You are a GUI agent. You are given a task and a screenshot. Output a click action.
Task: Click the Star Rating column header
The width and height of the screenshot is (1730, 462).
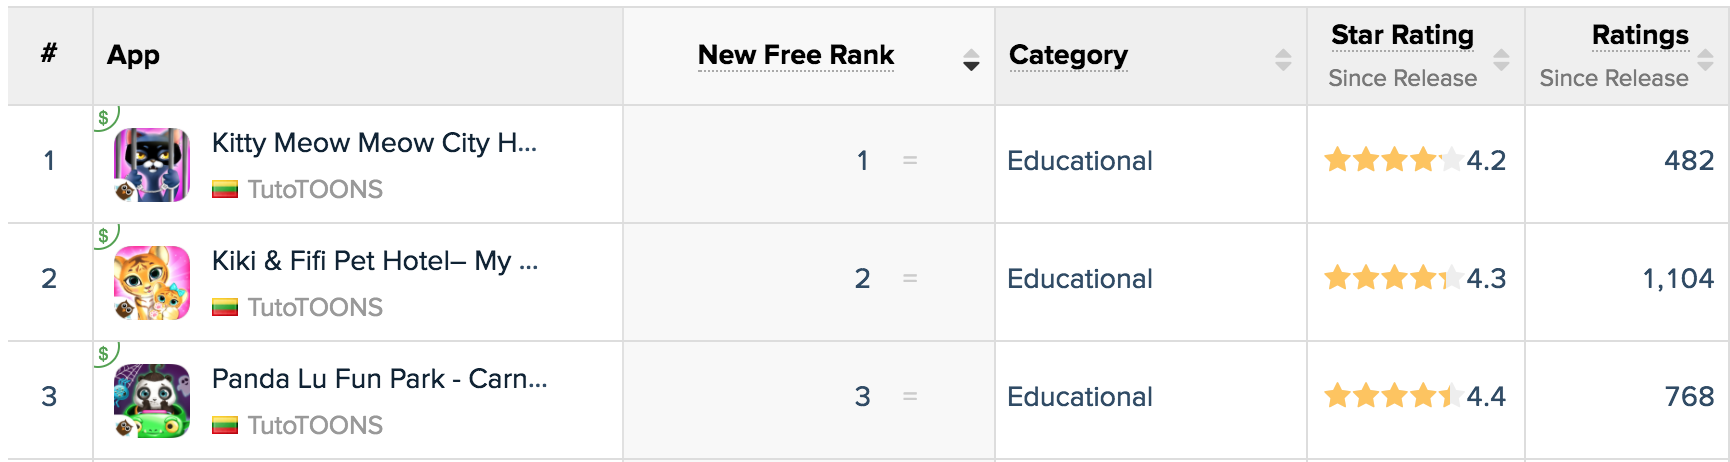1402,35
